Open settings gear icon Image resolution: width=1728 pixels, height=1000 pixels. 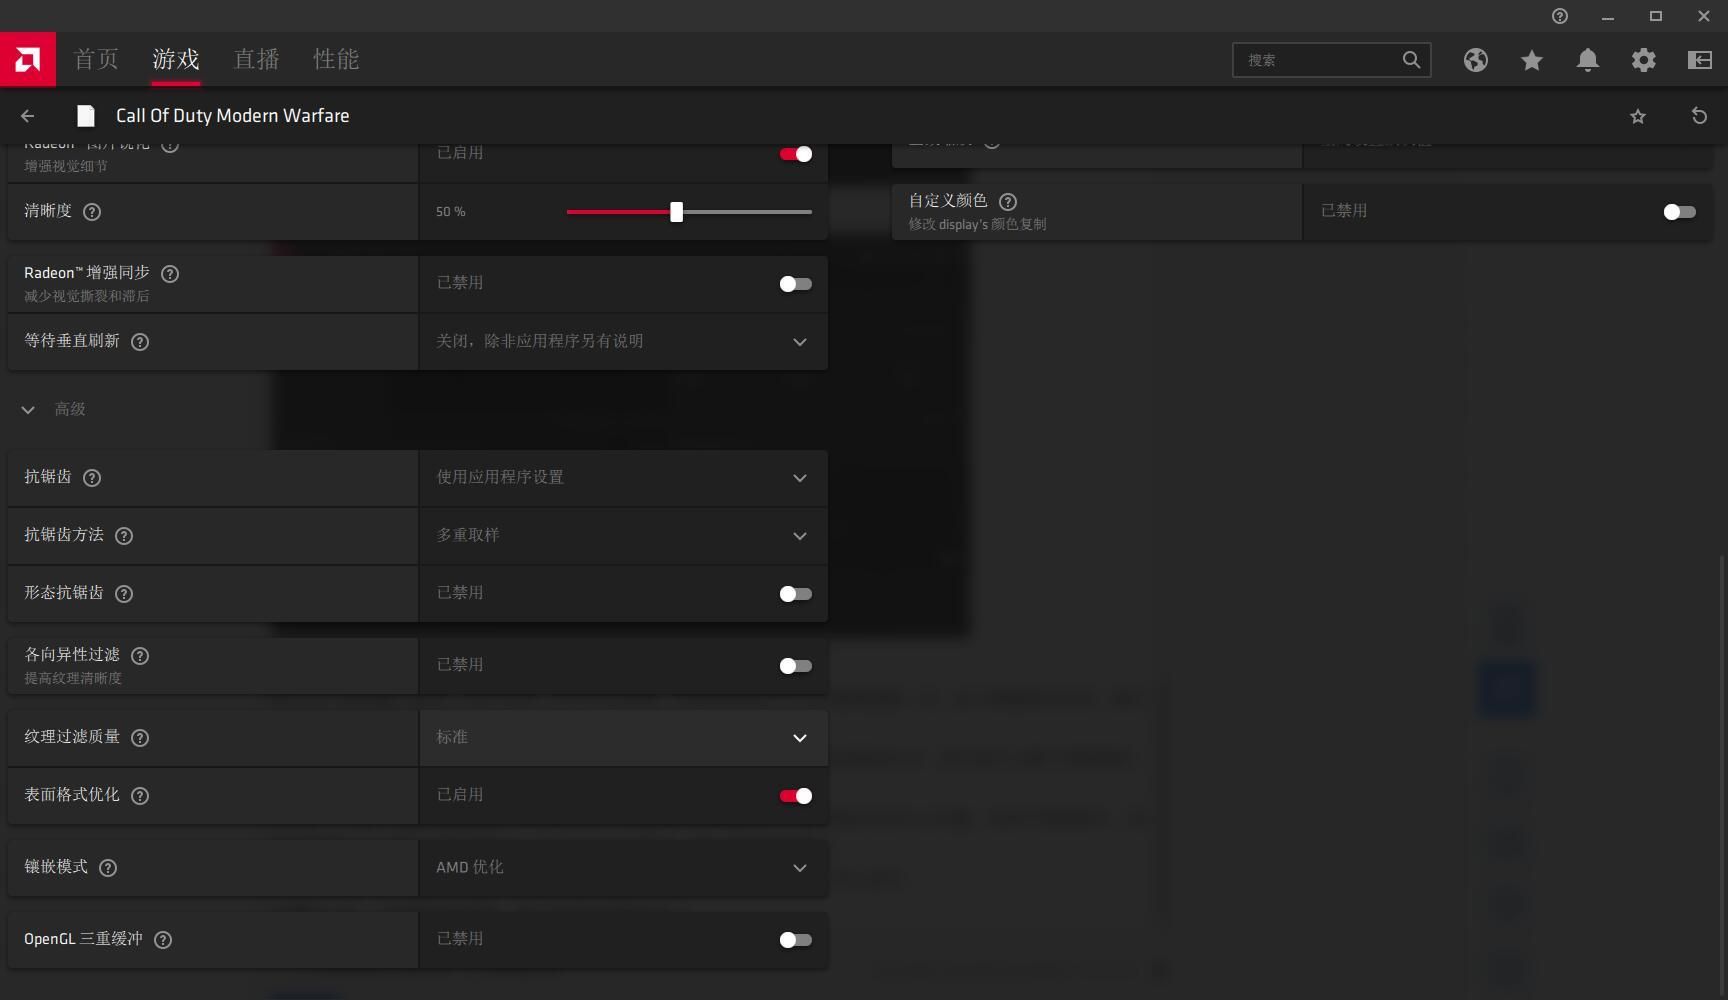(x=1644, y=60)
